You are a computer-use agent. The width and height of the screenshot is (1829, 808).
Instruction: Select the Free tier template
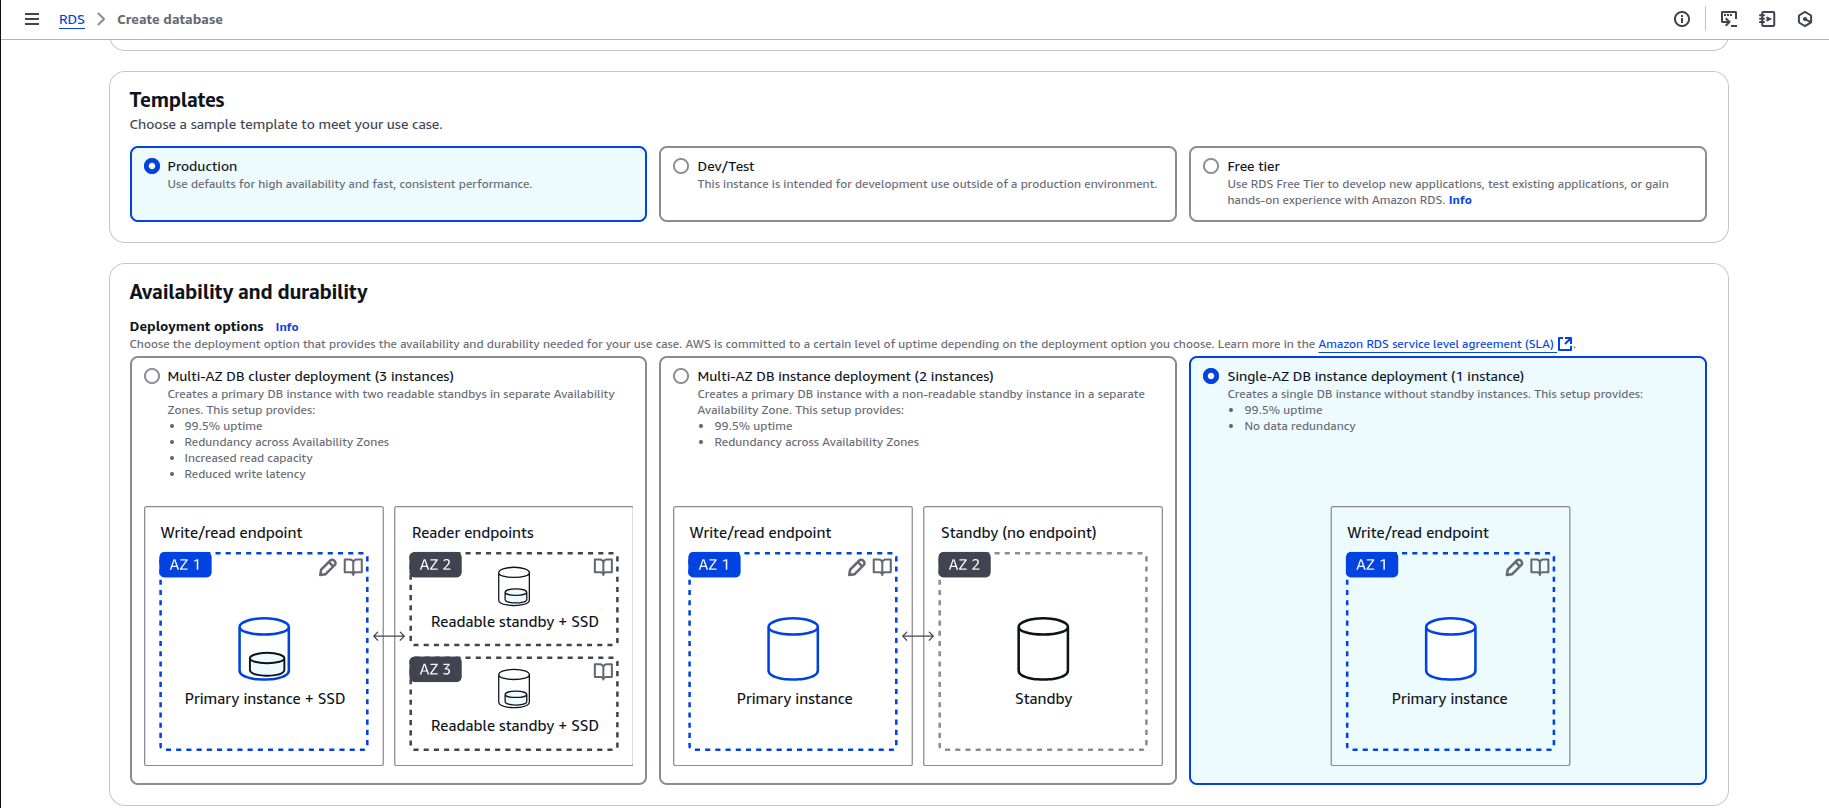[1211, 166]
